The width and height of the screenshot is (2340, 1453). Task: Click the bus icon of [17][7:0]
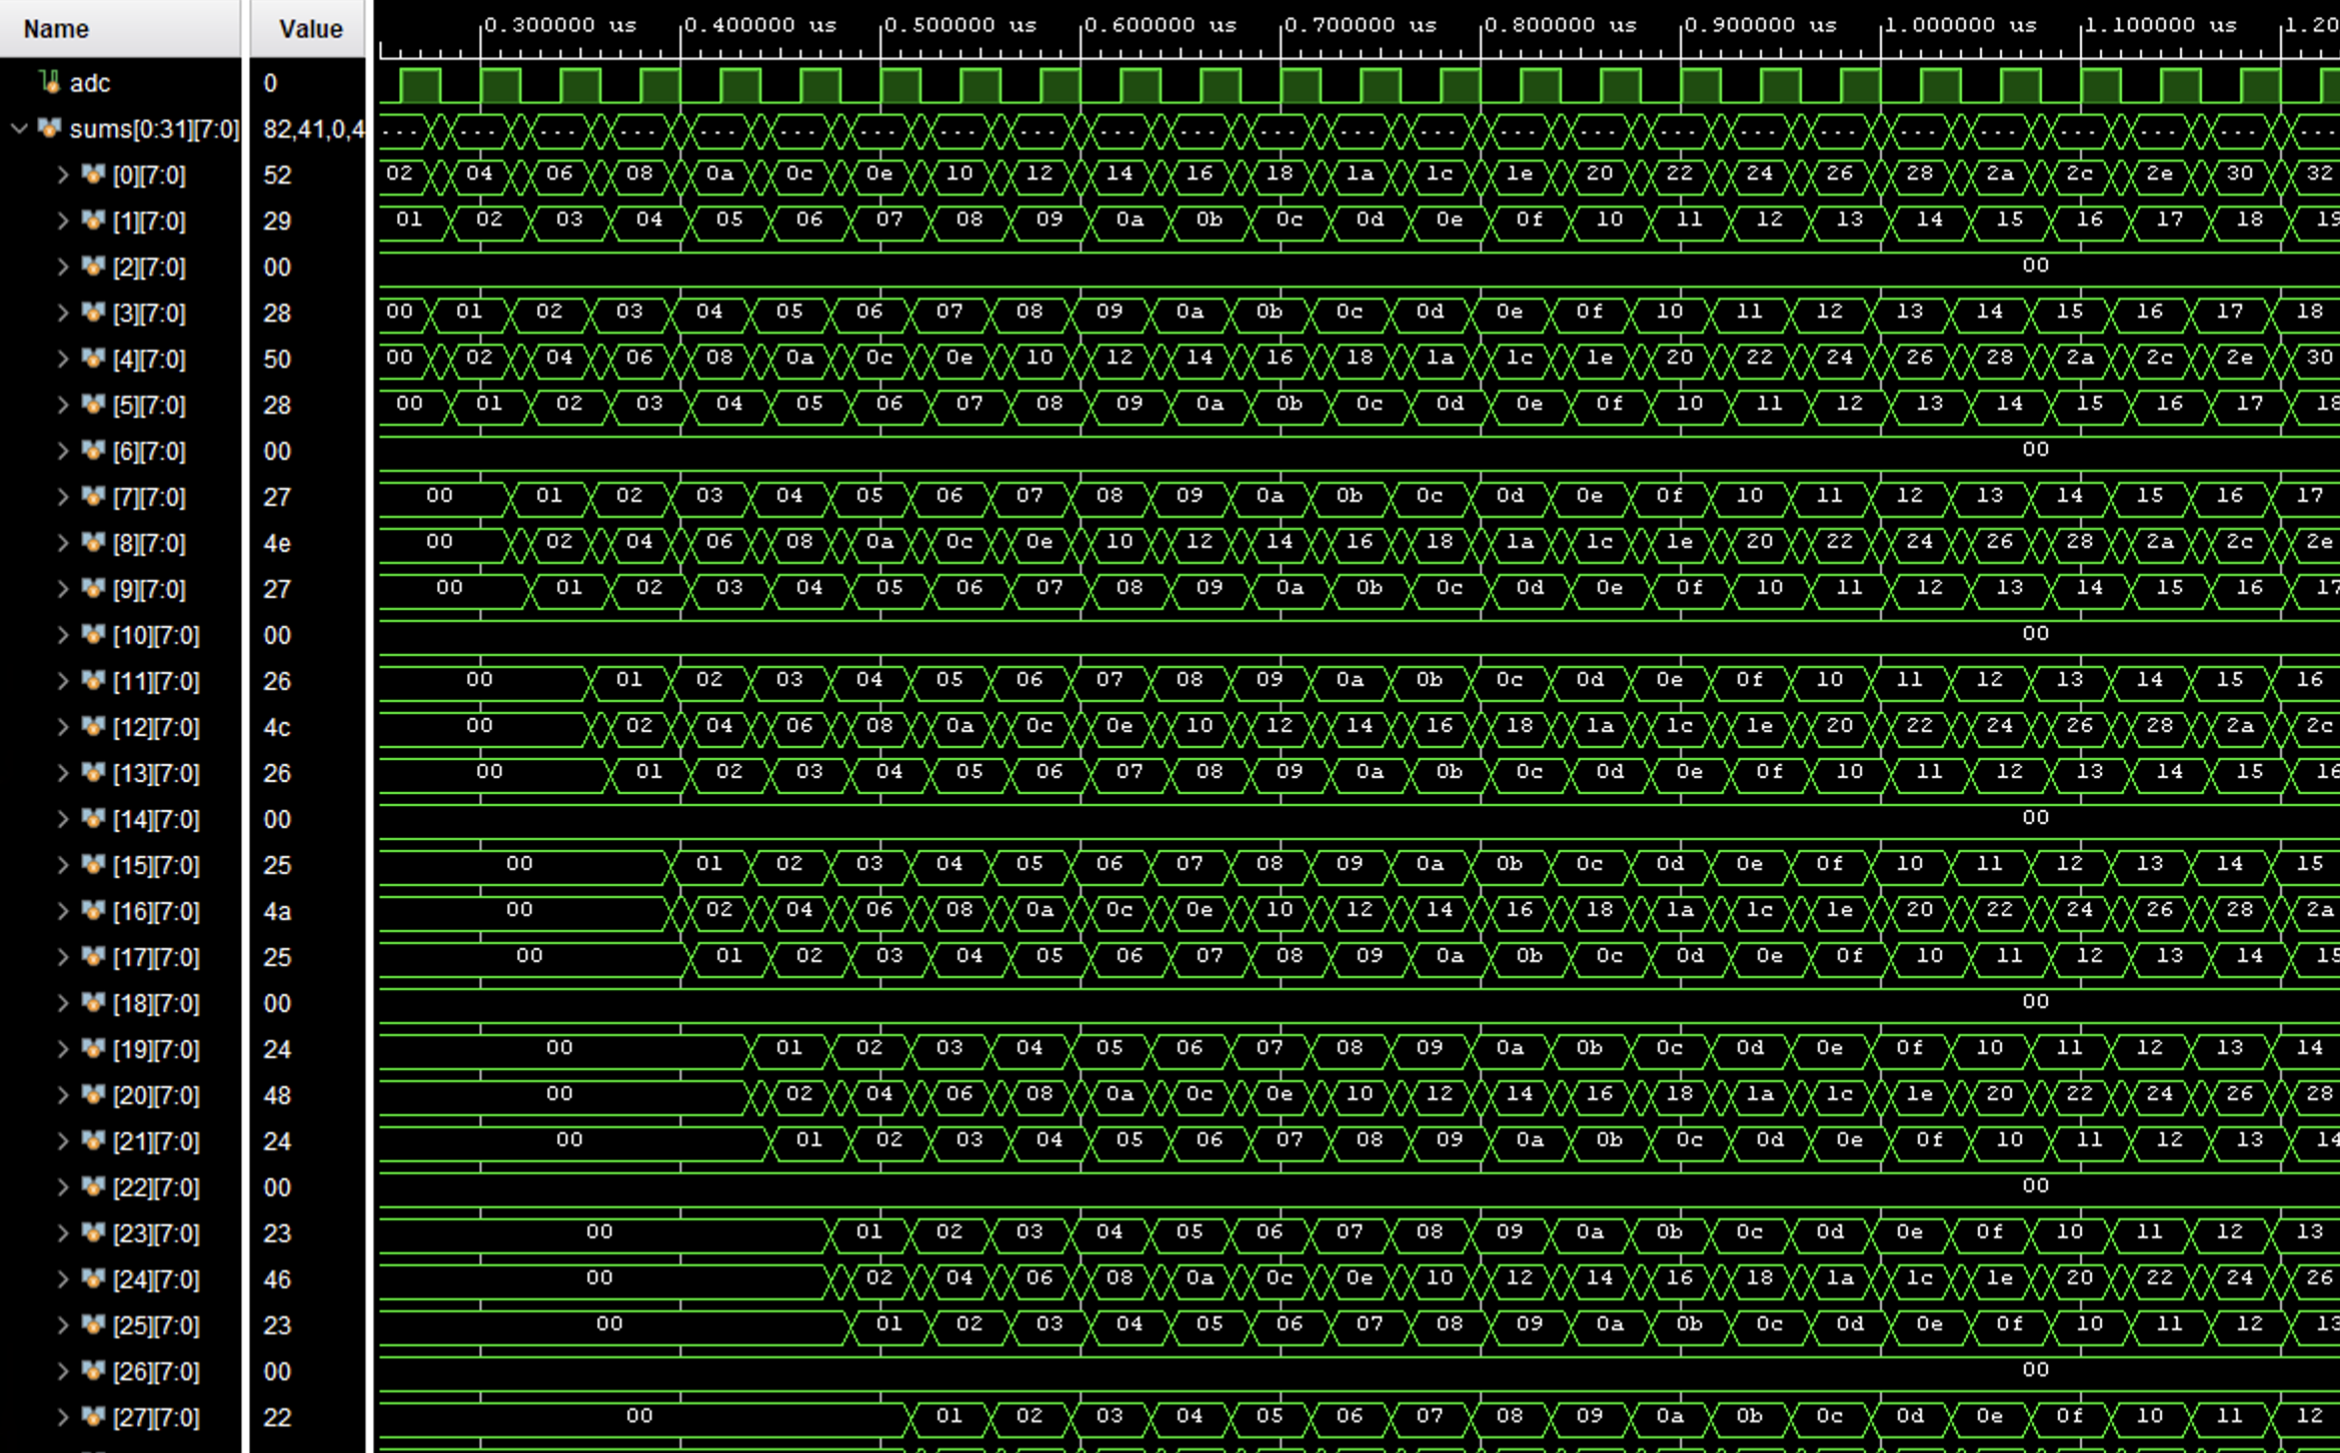click(93, 957)
